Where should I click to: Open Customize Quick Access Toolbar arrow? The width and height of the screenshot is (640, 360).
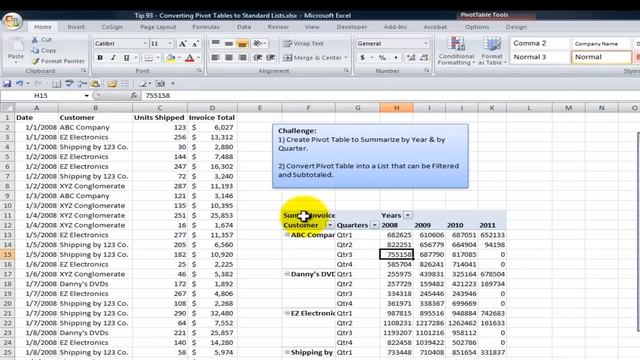pyautogui.click(x=173, y=84)
